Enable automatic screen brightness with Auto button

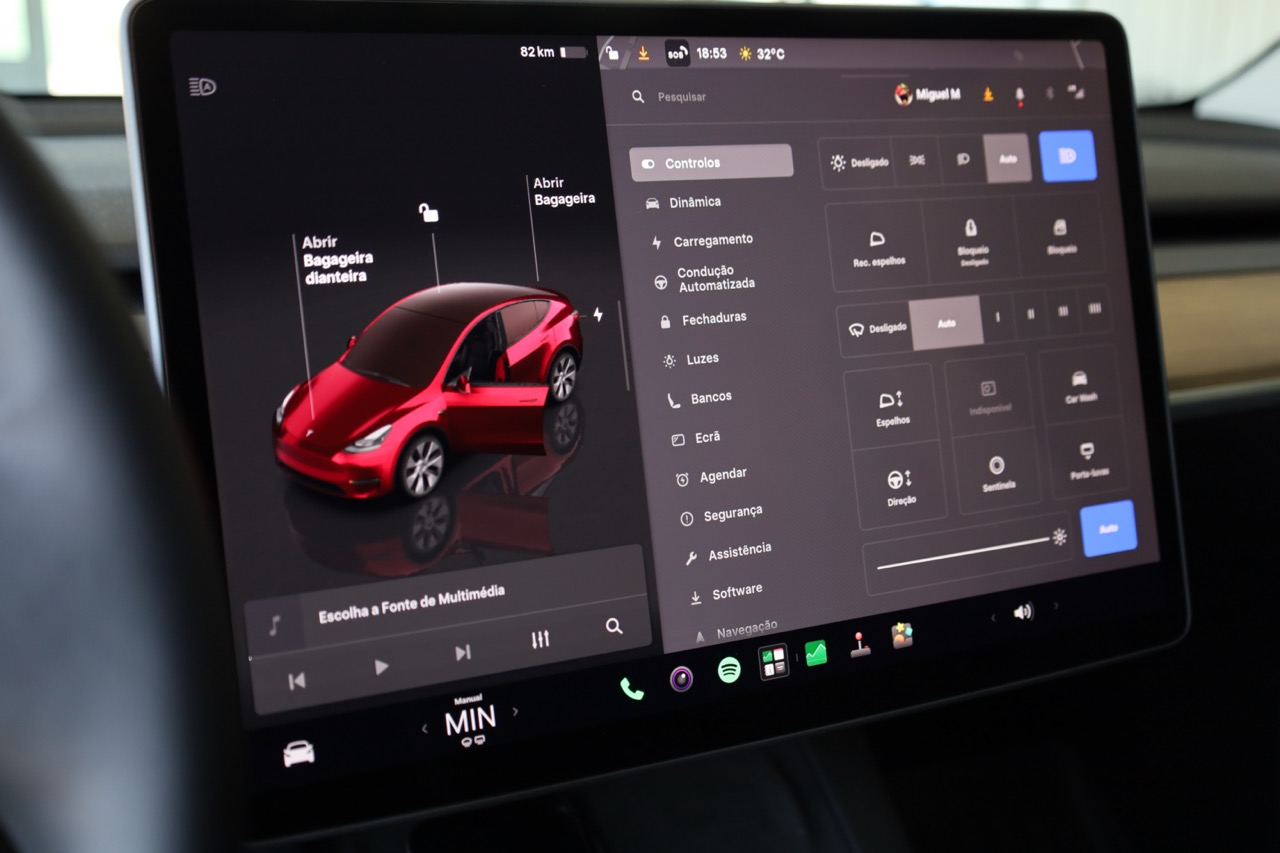1109,528
